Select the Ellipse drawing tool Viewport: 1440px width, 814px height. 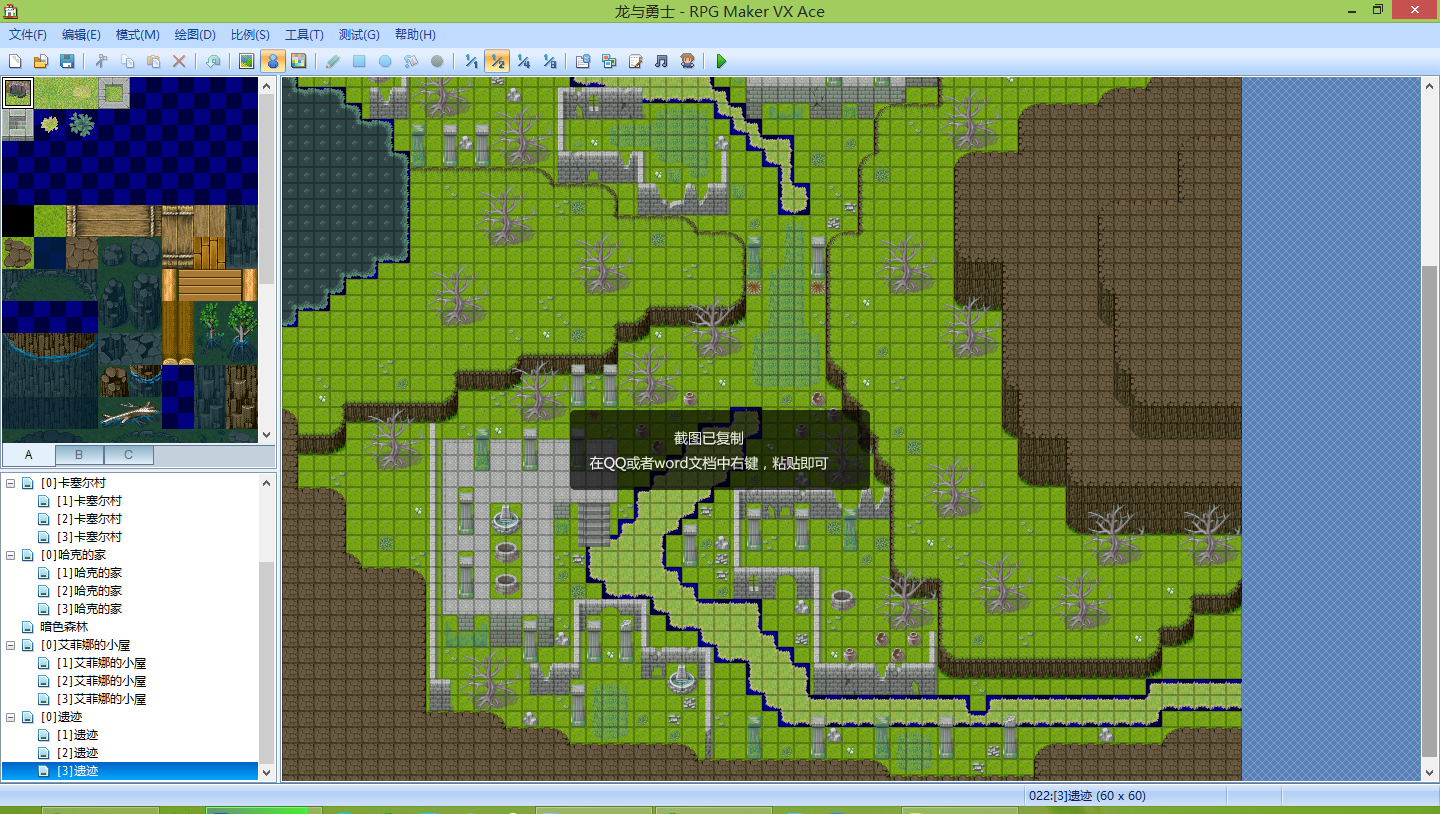point(385,61)
